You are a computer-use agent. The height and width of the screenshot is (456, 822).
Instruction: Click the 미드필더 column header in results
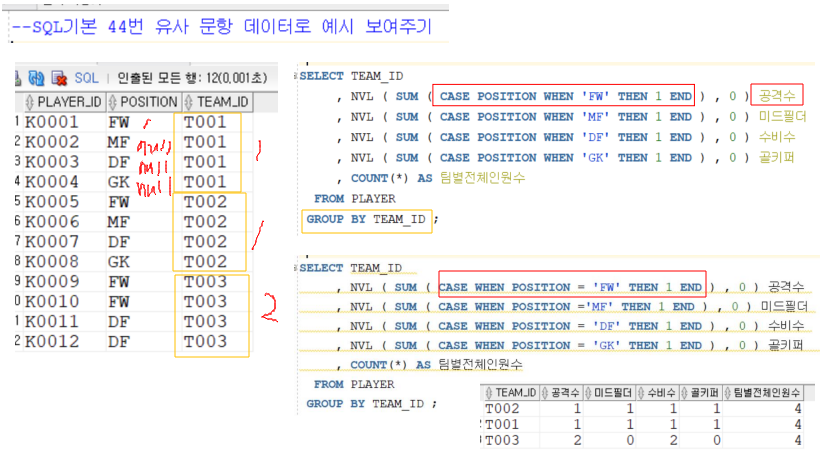(x=609, y=393)
